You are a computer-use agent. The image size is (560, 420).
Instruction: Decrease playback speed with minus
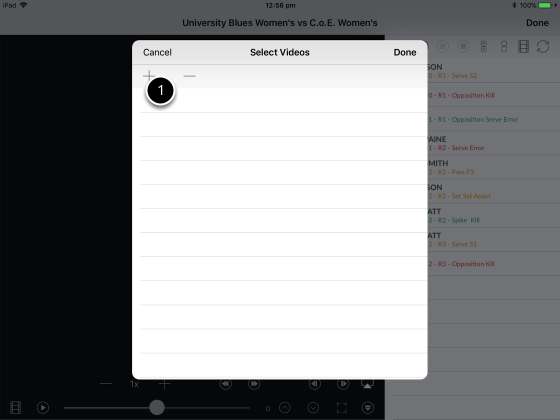coord(106,384)
